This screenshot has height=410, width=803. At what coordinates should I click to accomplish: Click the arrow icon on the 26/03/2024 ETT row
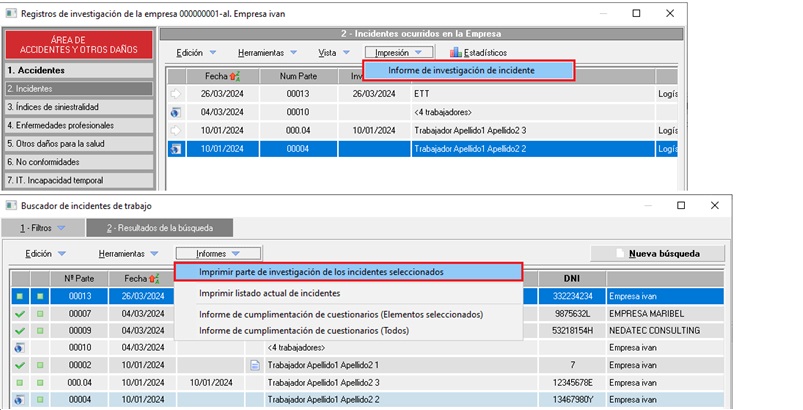(x=176, y=94)
